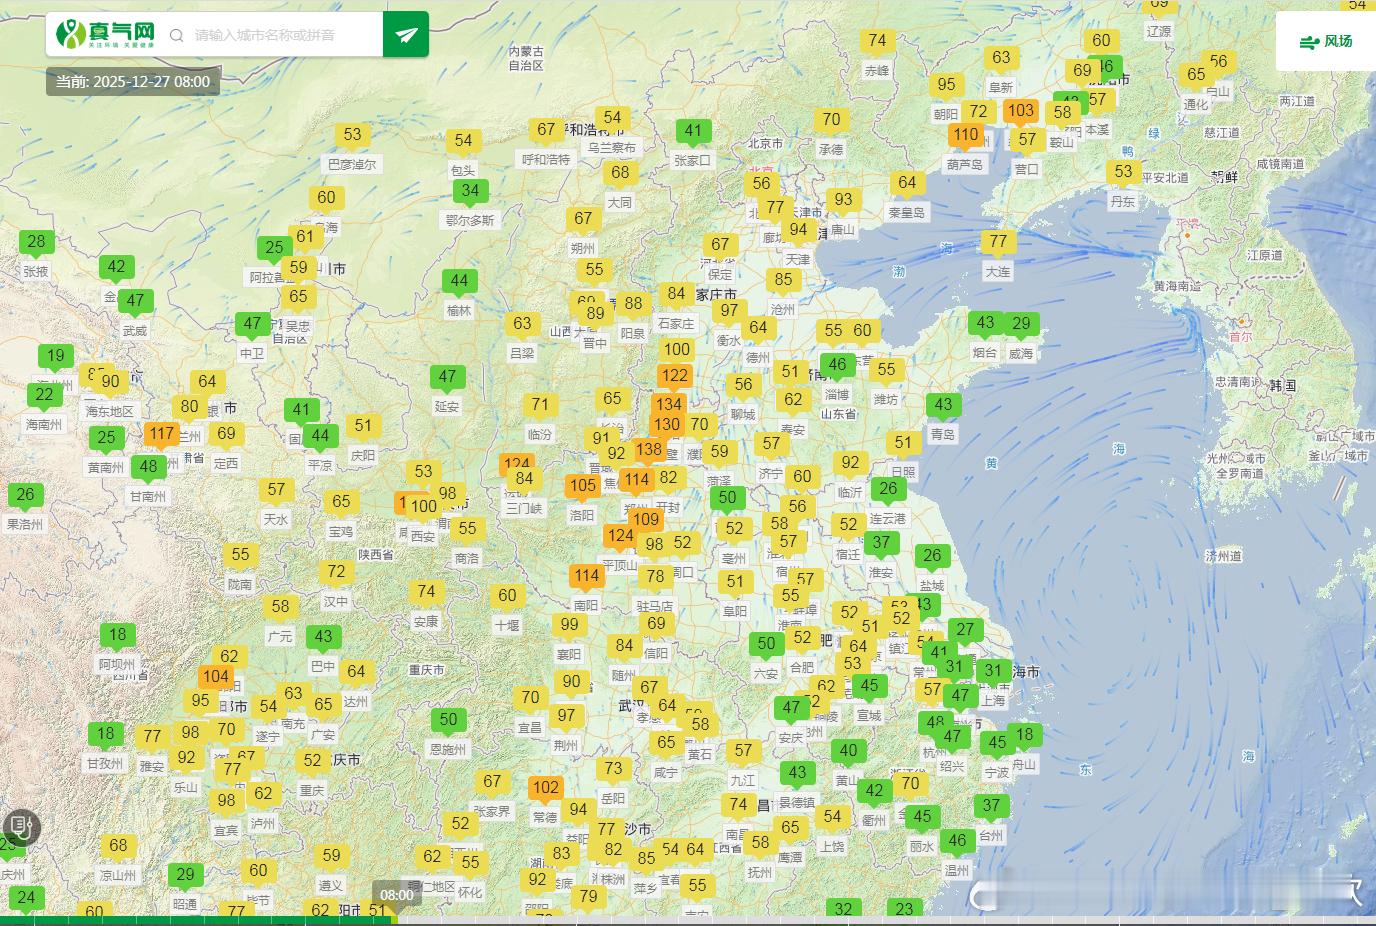1376x926 pixels.
Task: Select the 95 marker for 朝阳
Action: pyautogui.click(x=946, y=86)
